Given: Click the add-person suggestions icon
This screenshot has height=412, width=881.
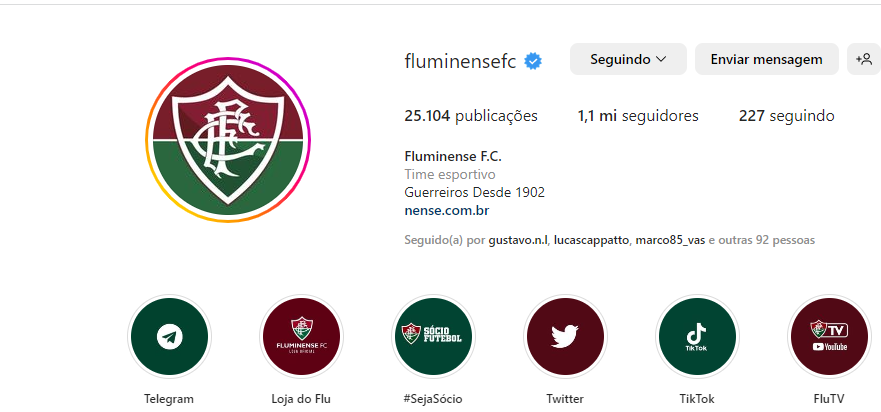Looking at the screenshot, I should [864, 59].
